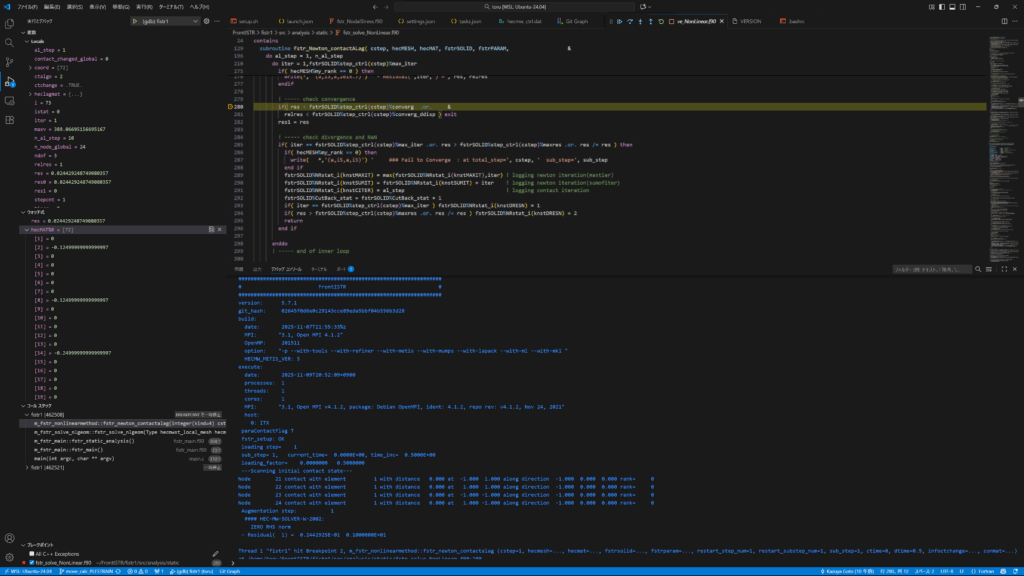The height and width of the screenshot is (576, 1024).
Task: Click Git Graph in the status bar
Action: [x=229, y=571]
